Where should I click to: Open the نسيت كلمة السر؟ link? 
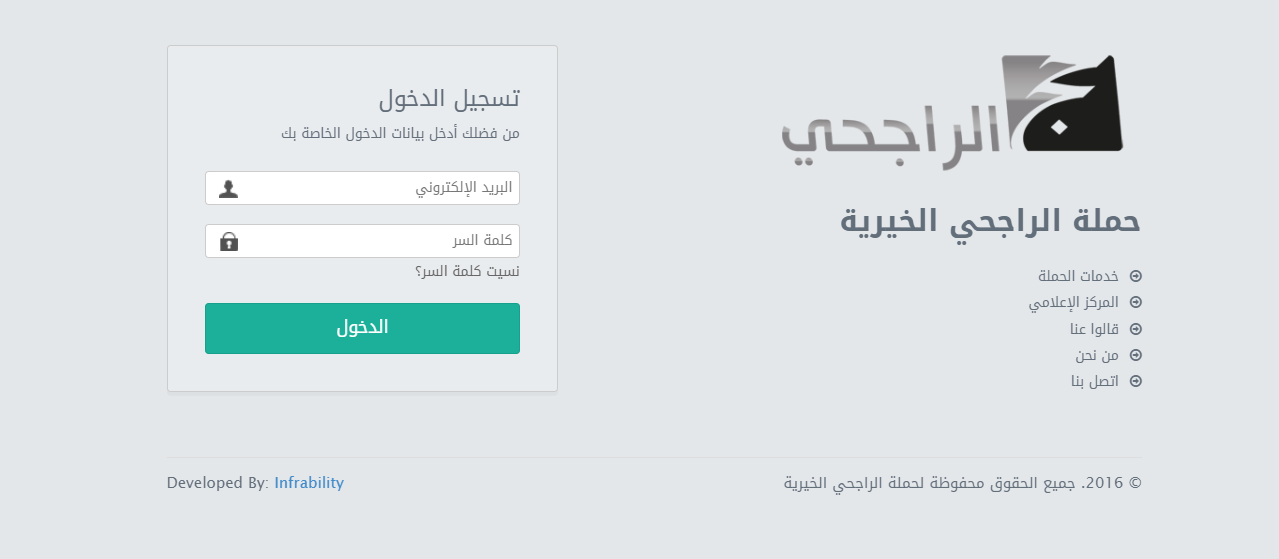467,271
